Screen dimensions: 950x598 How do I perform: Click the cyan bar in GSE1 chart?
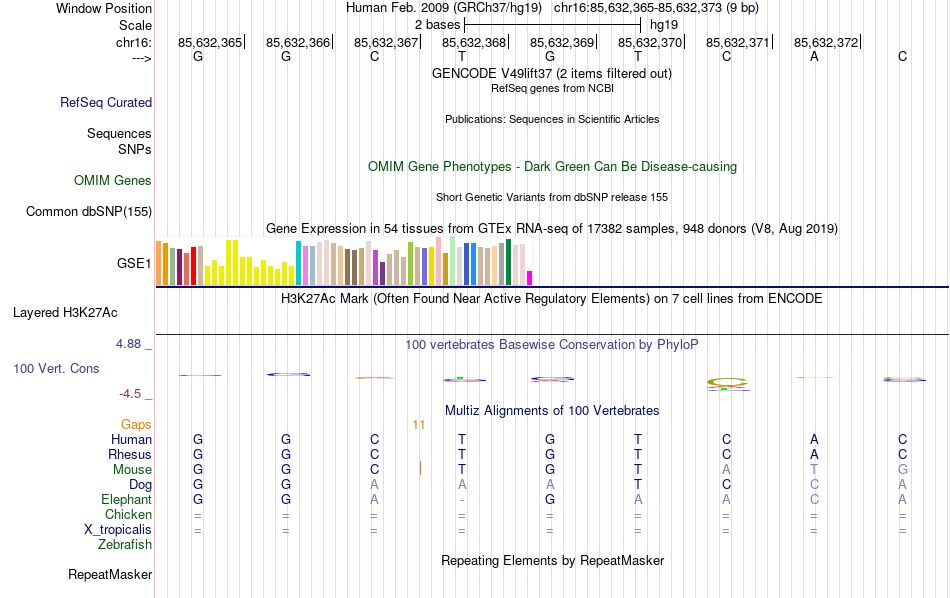[299, 263]
